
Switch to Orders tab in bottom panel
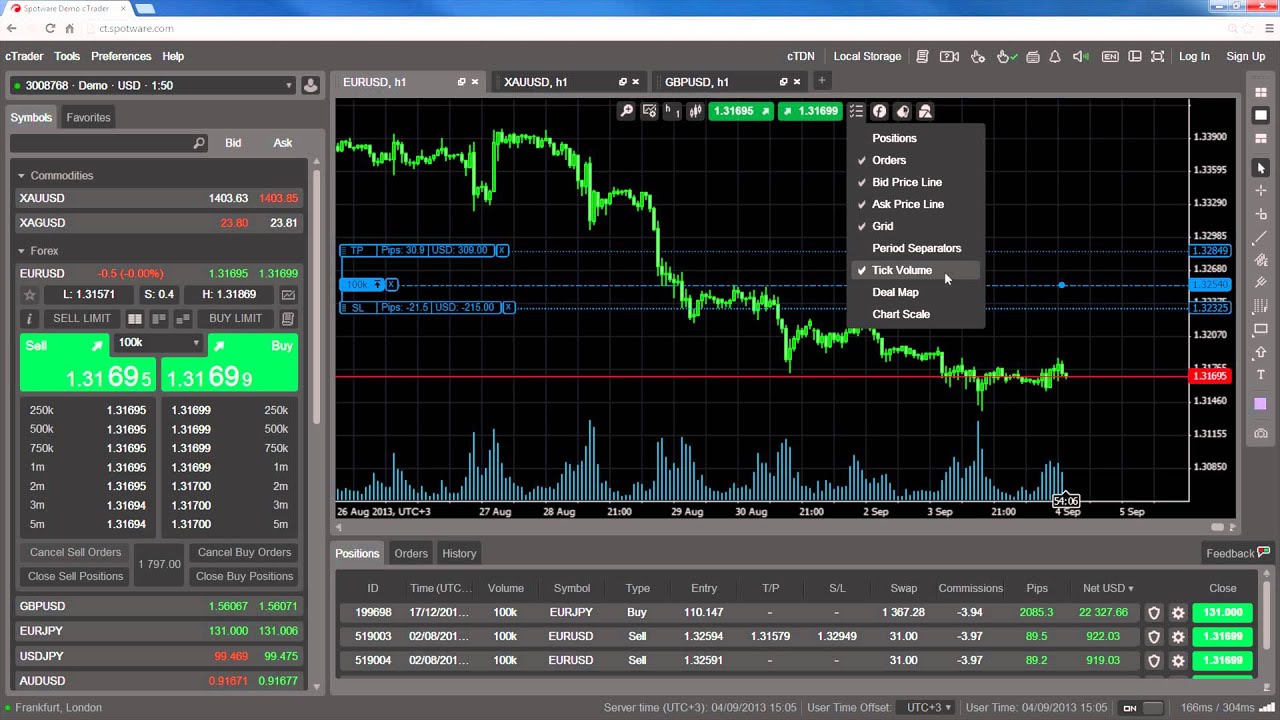pos(411,553)
